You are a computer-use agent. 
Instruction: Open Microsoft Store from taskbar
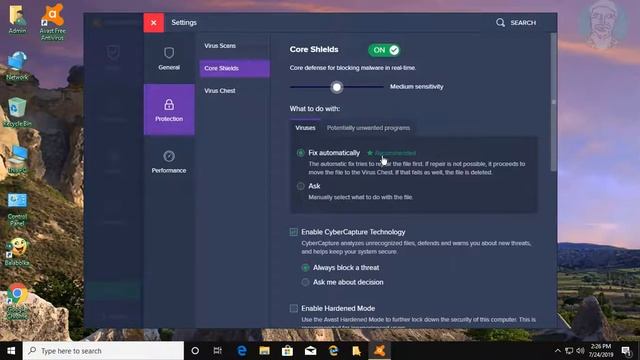point(287,351)
